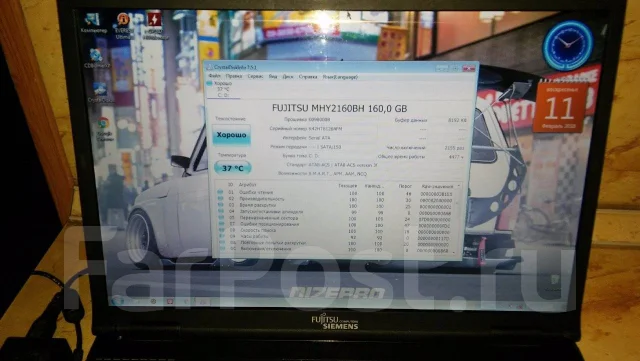Screen dimensions: 640x361
Task: Click the 37 °C temperature button
Action: tap(233, 168)
